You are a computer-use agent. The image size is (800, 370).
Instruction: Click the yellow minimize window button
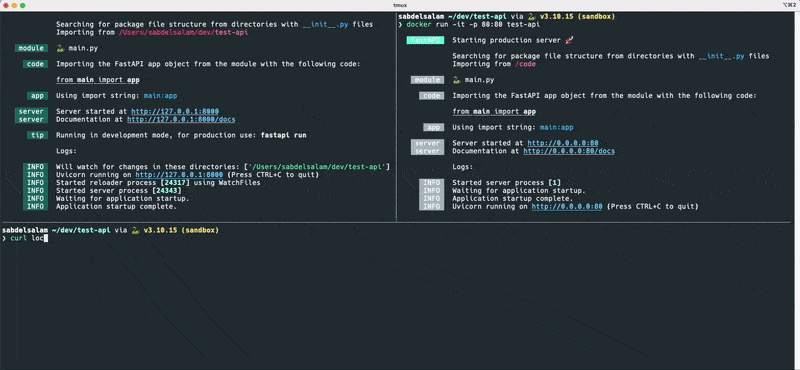(x=14, y=5)
